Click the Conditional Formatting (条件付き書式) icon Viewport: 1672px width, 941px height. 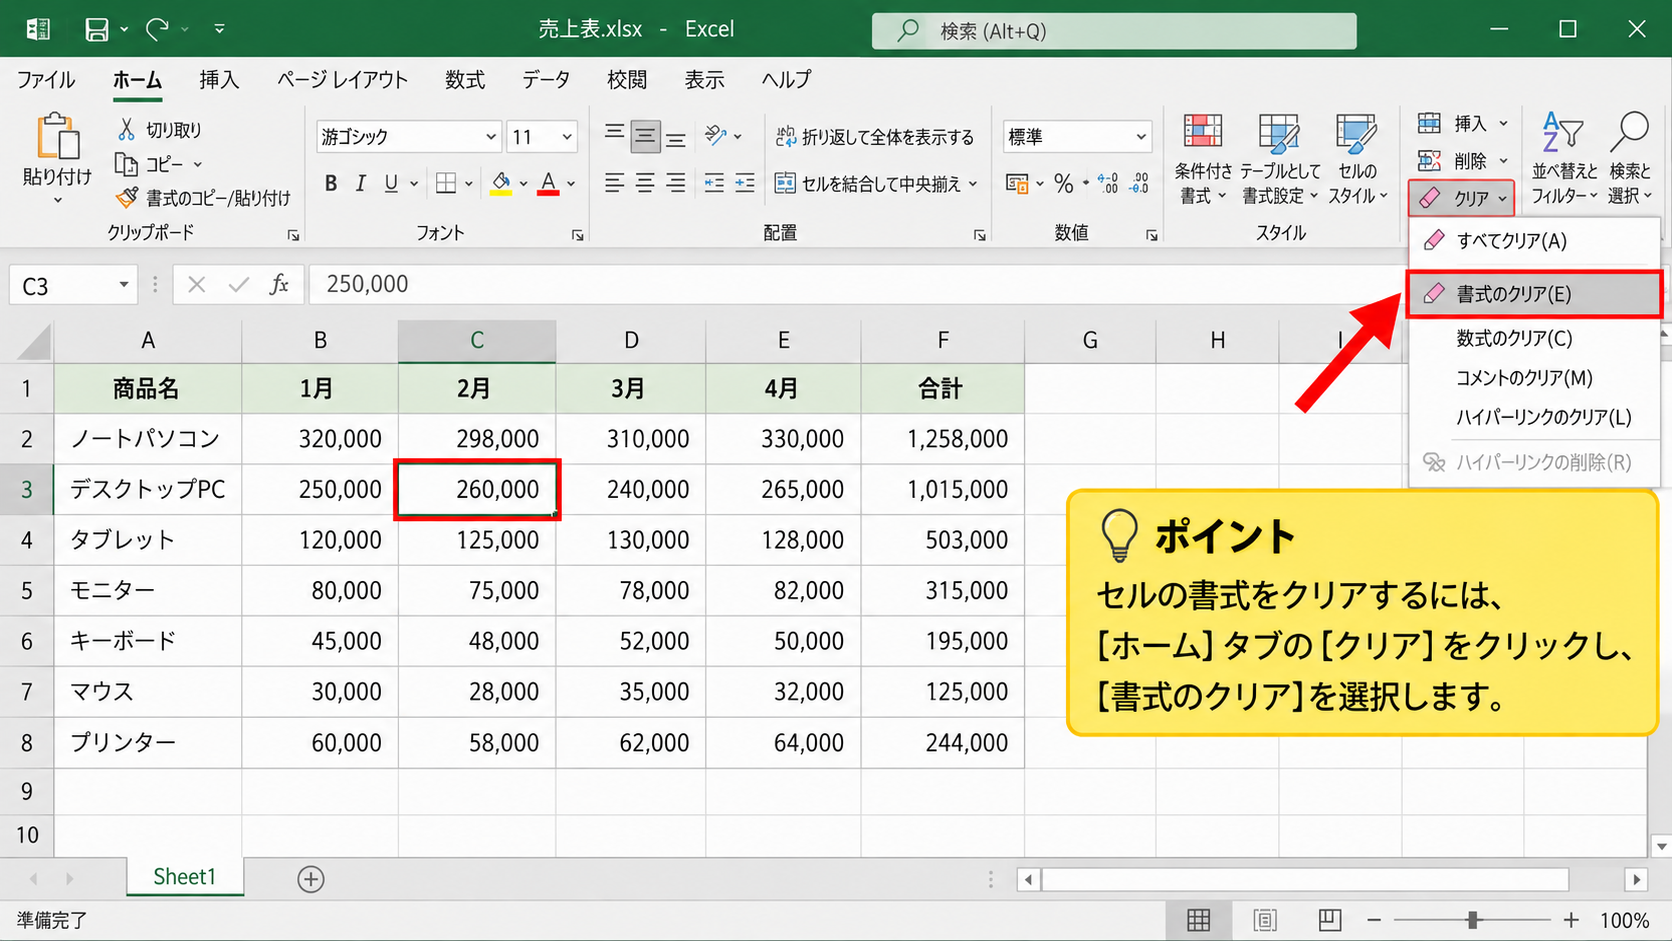(1203, 132)
